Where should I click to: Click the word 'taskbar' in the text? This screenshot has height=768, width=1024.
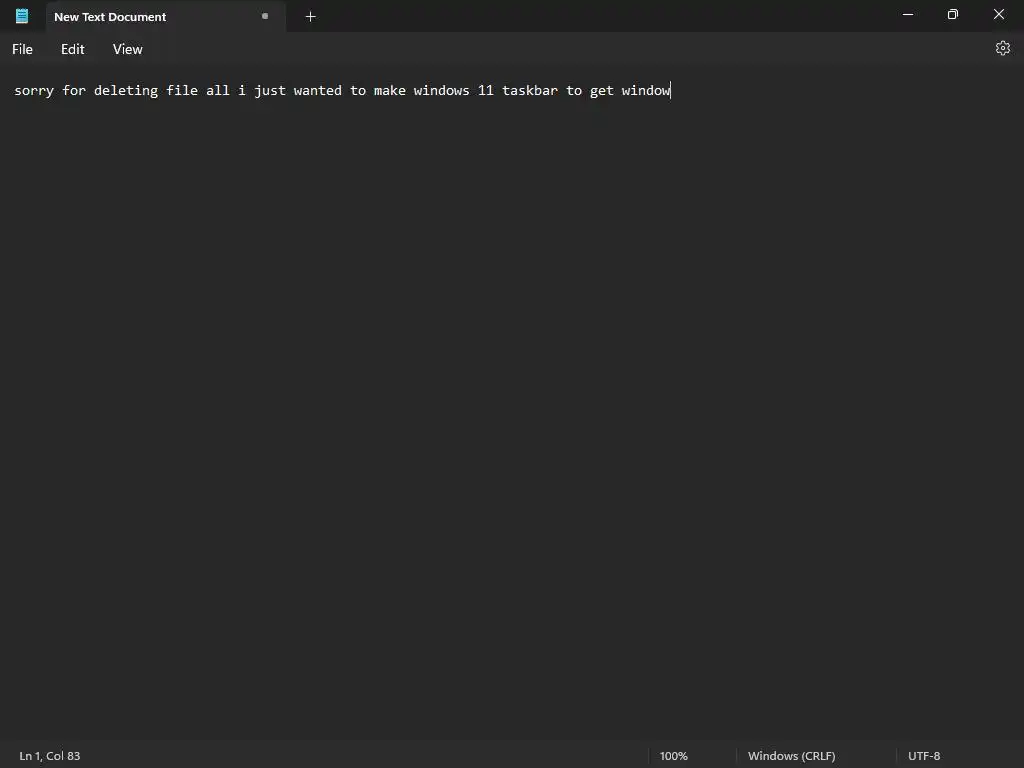[x=530, y=90]
